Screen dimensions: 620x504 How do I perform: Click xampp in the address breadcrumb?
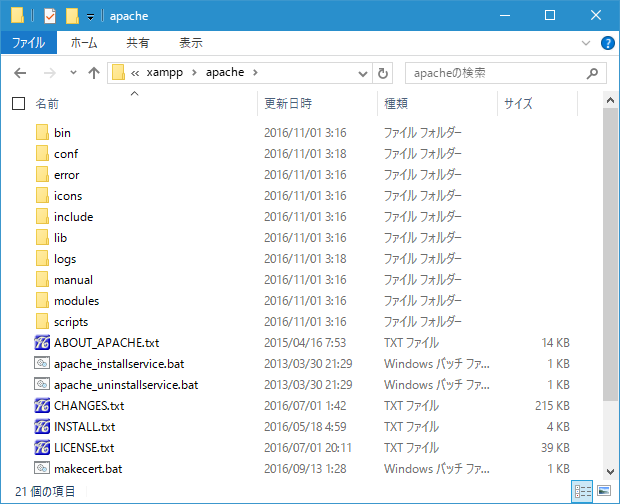164,72
